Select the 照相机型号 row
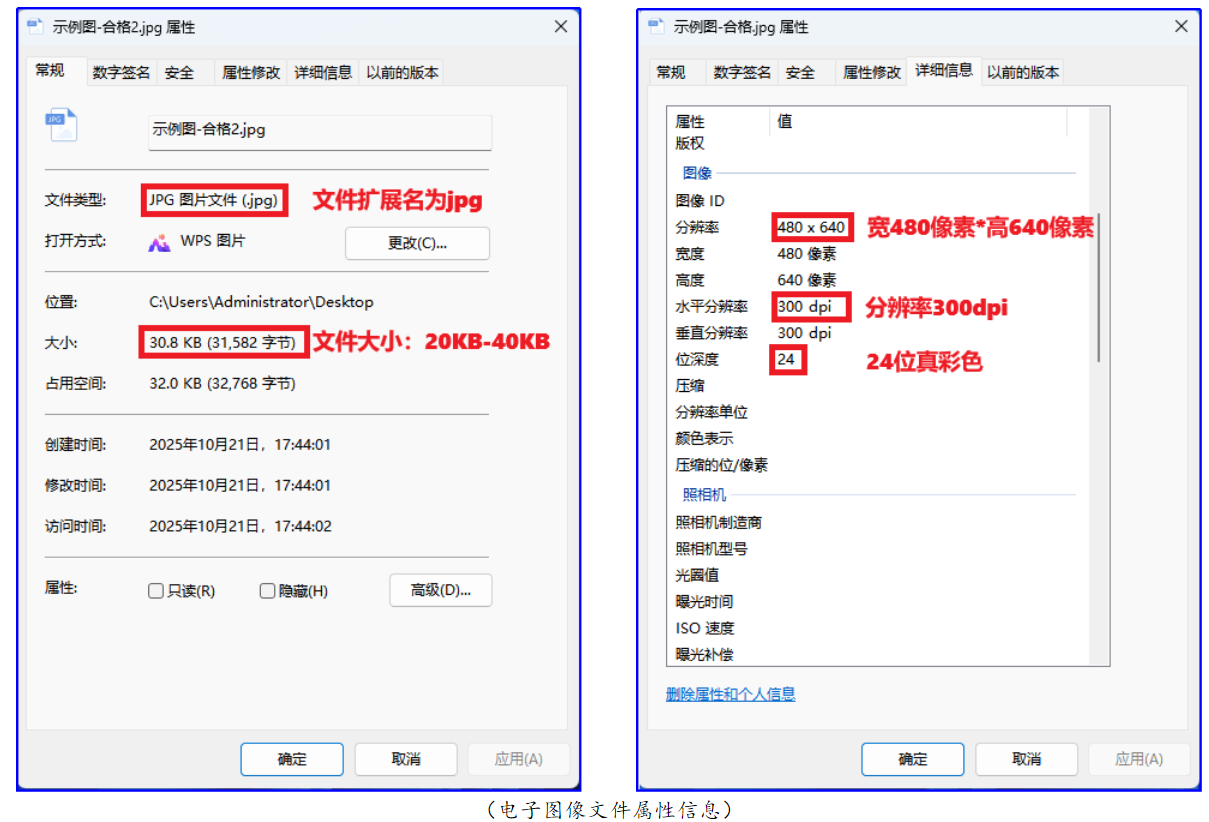The image size is (1209, 822). click(x=880, y=548)
